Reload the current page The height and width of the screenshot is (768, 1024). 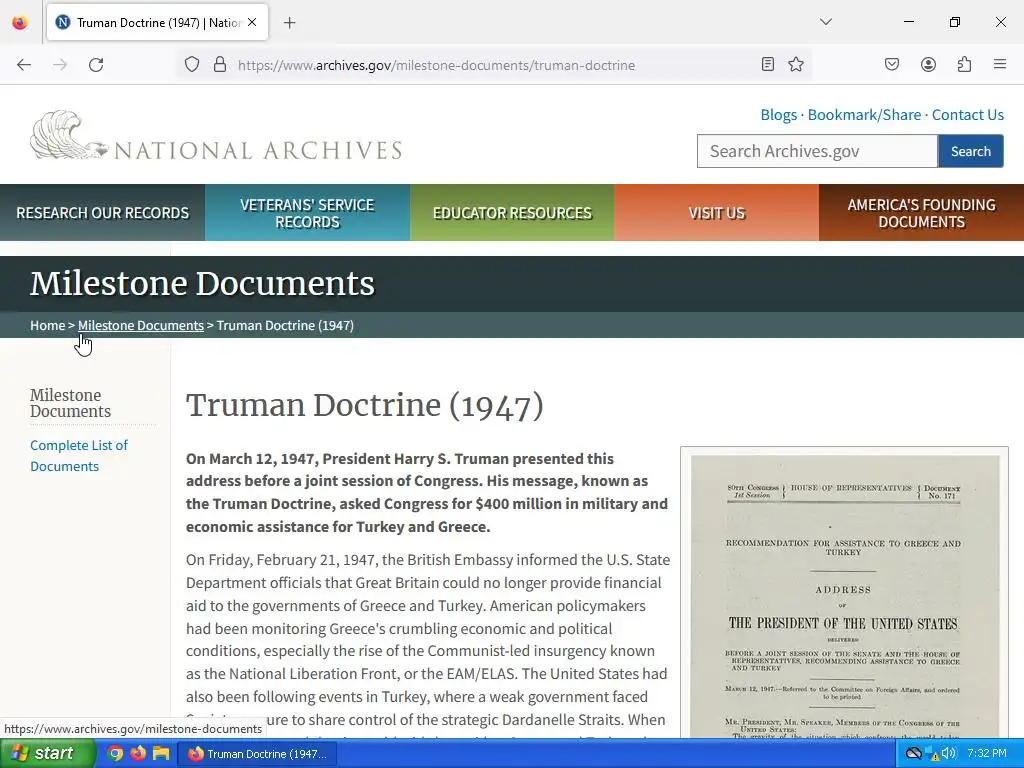[x=96, y=65]
